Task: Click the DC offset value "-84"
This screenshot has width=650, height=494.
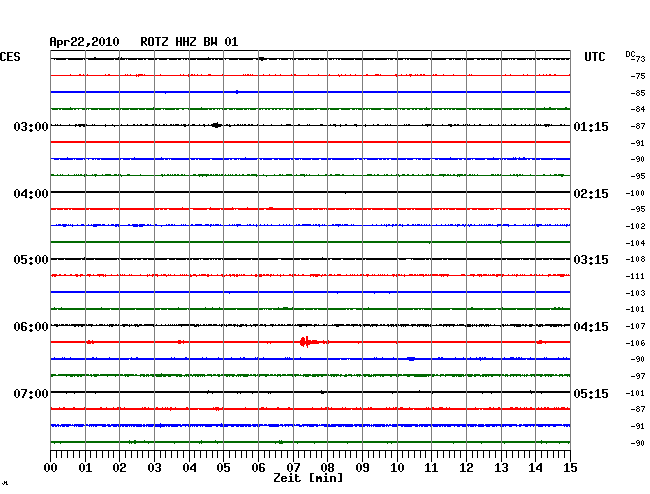Action: click(638, 109)
